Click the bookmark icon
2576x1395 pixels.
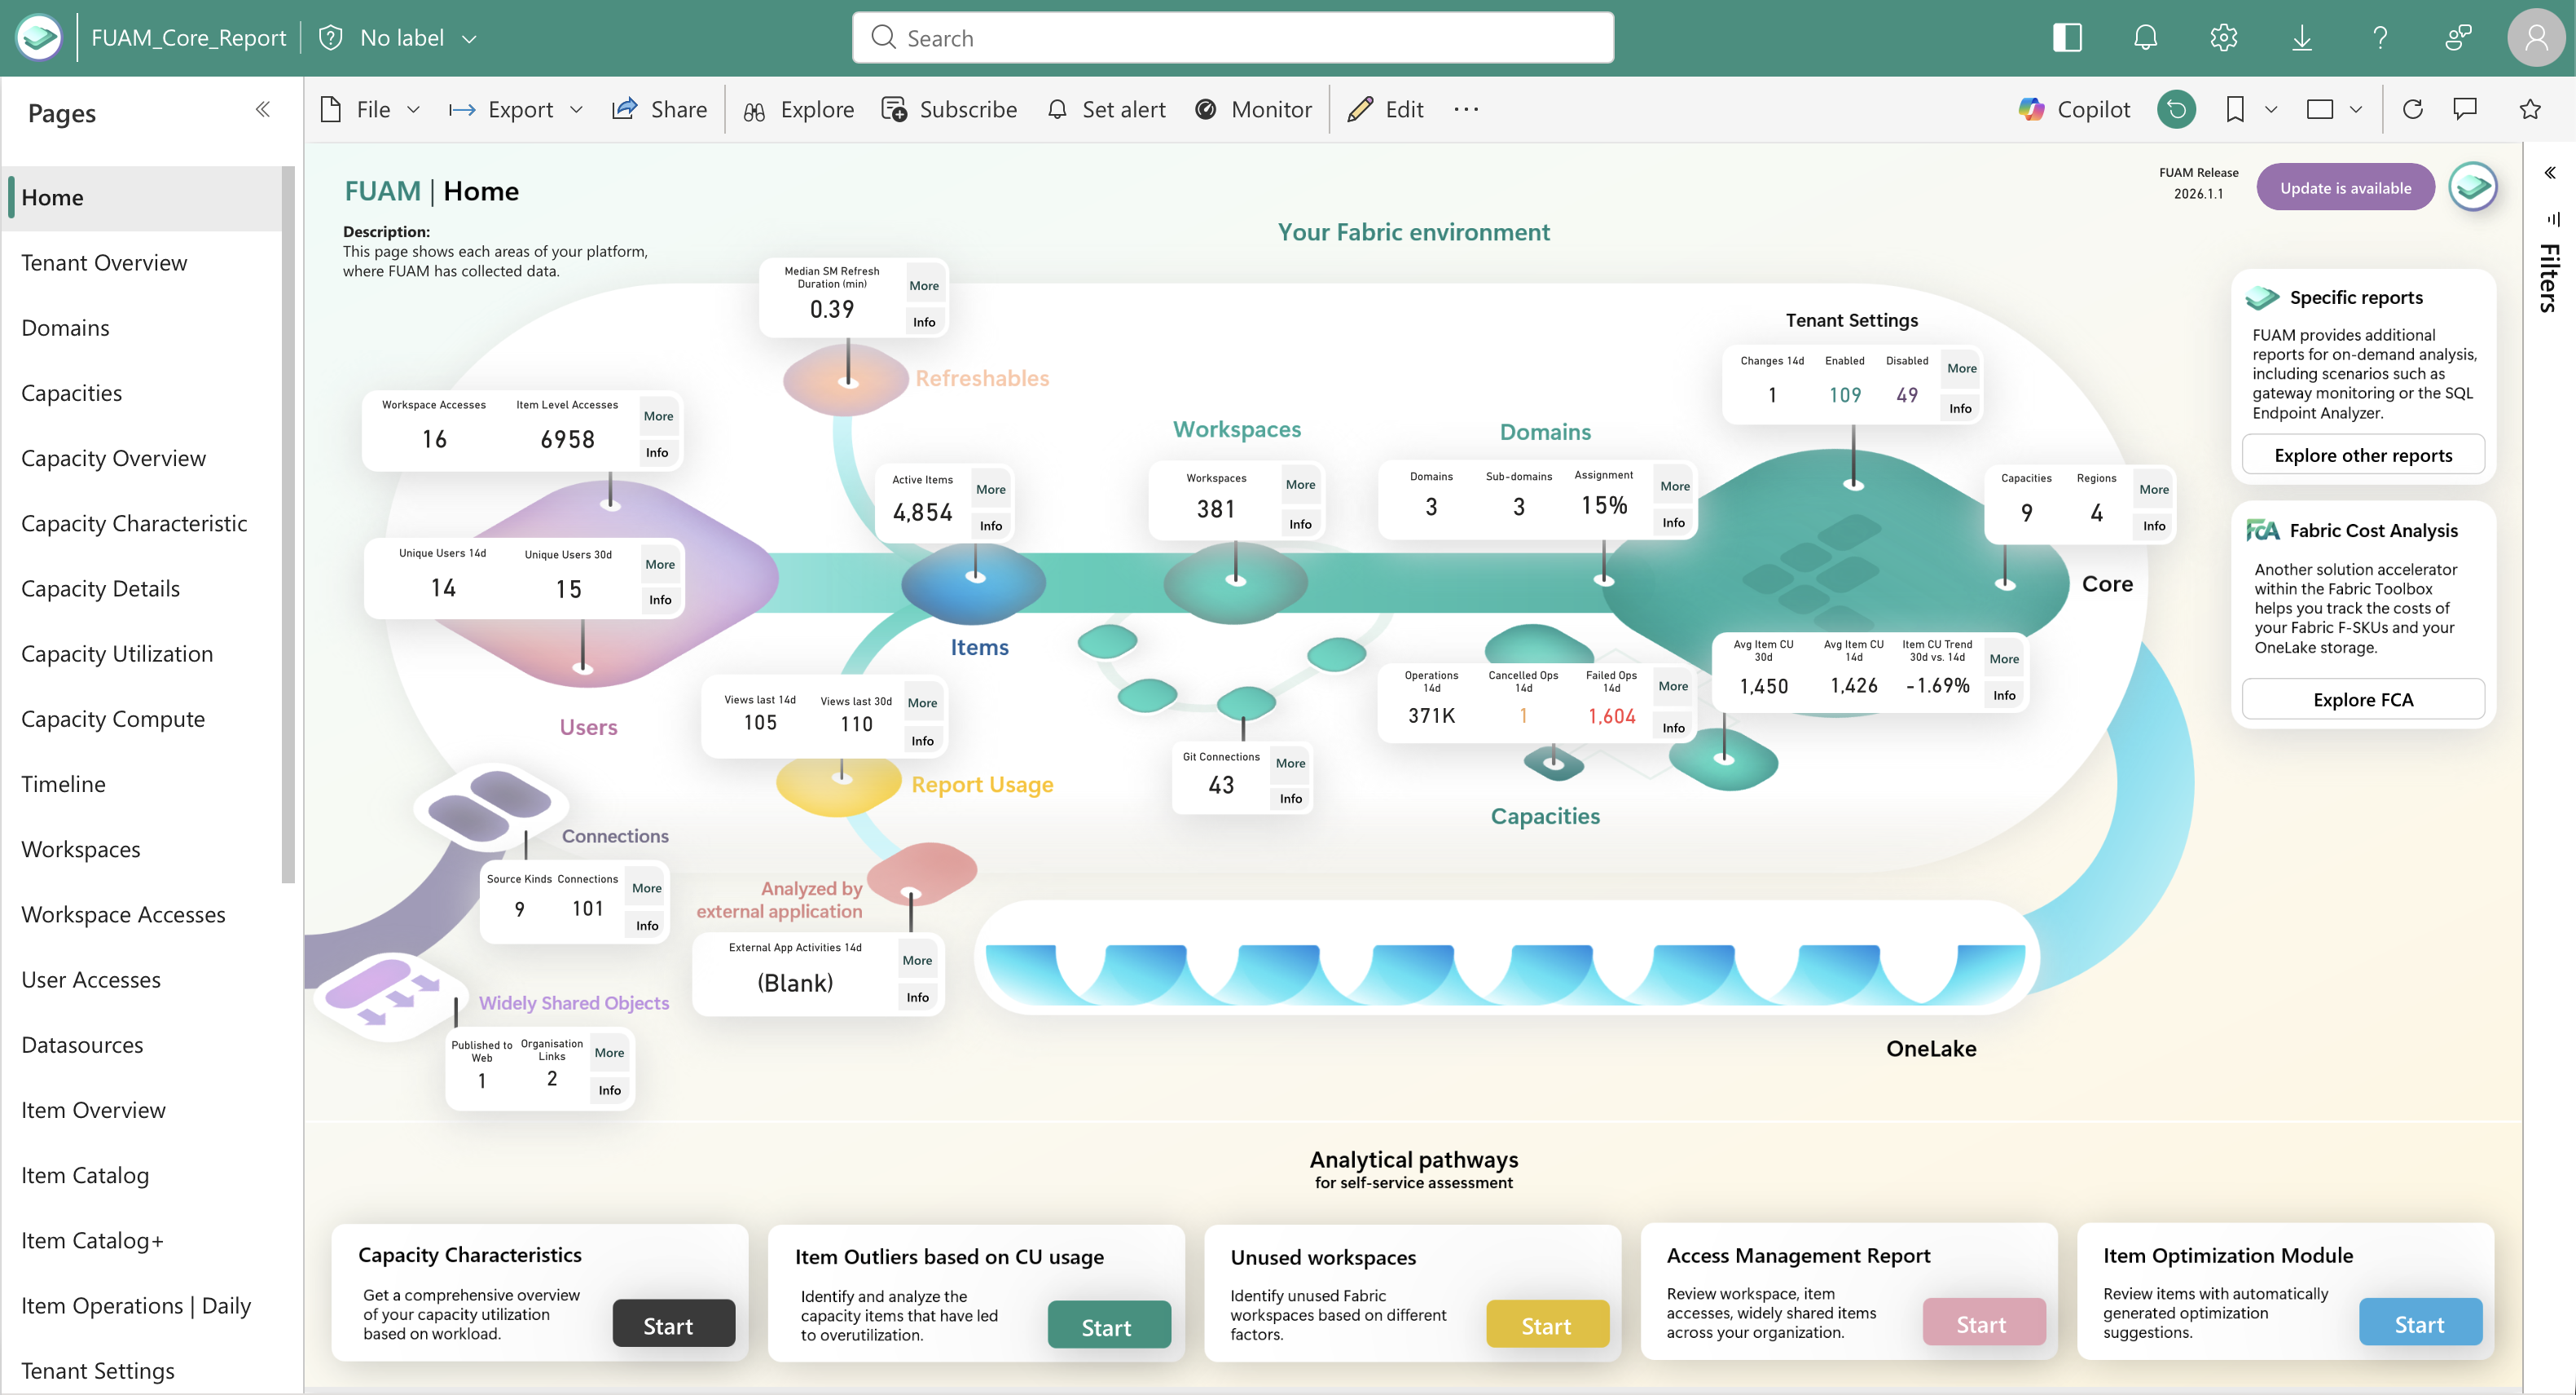click(x=2234, y=109)
